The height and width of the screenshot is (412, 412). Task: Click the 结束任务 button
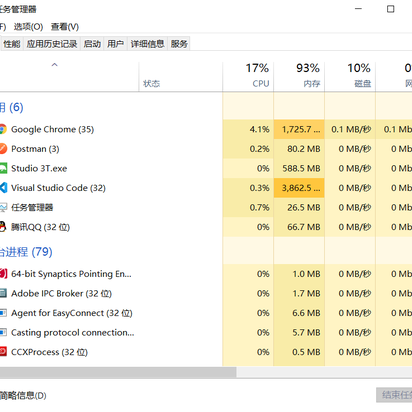tap(394, 395)
